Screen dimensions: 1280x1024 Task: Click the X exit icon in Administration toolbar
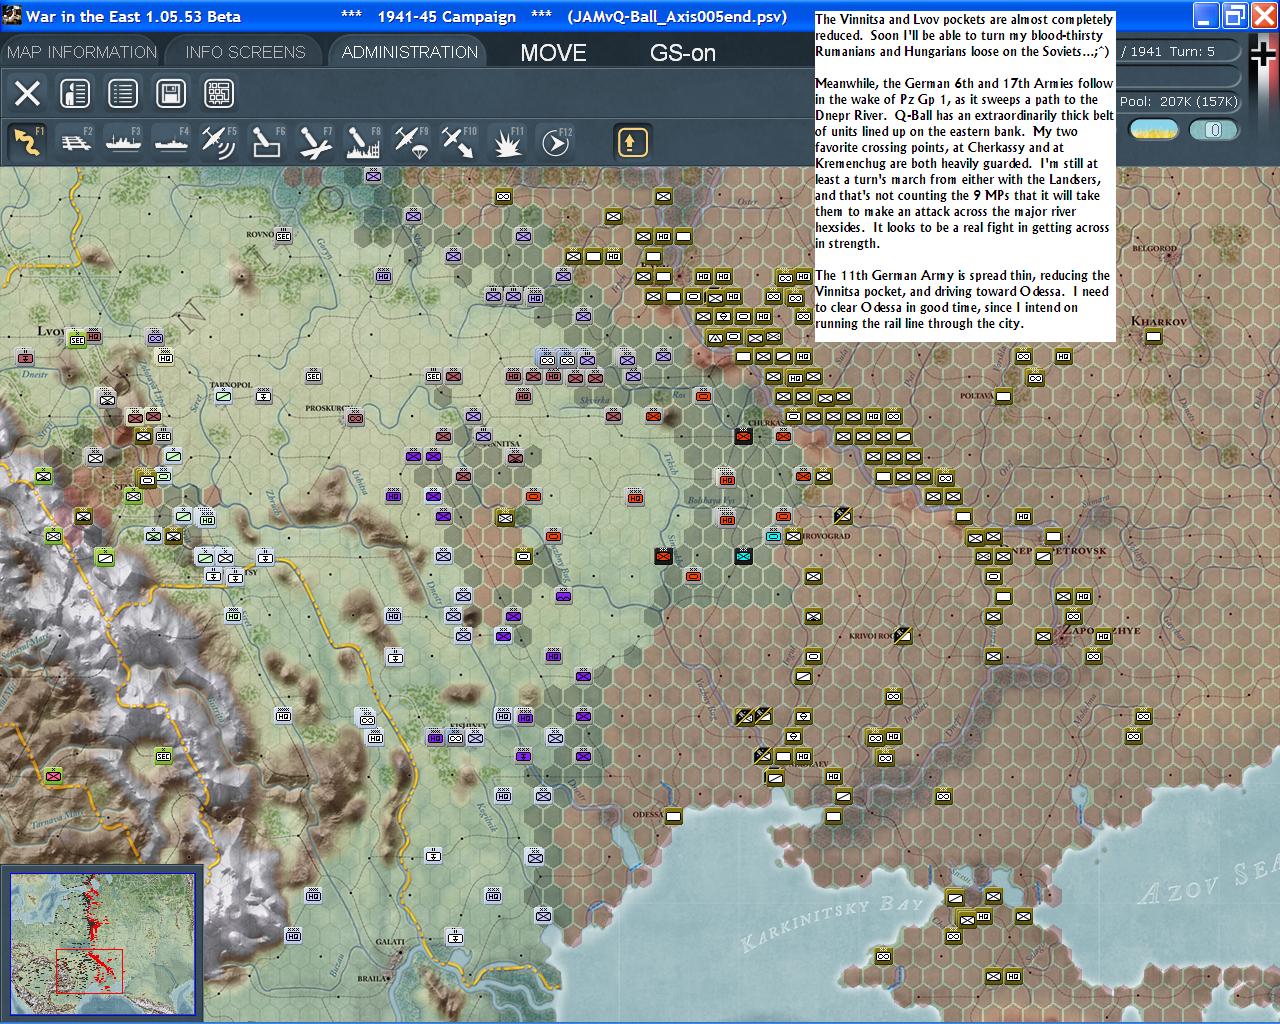[x=27, y=94]
